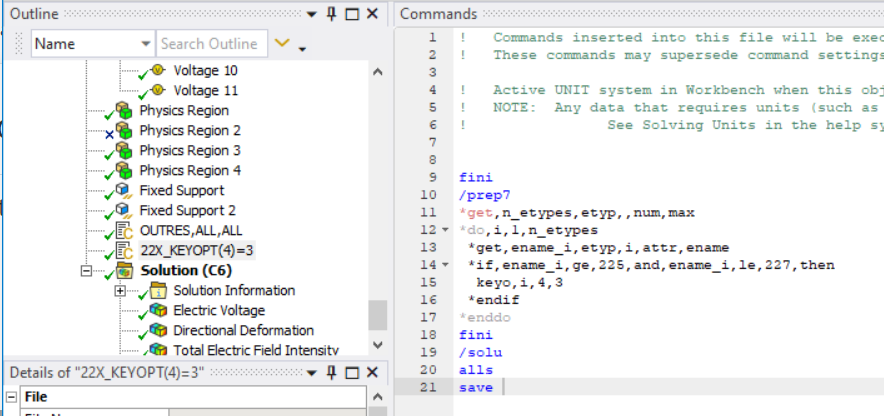Click the Physics Region 2 icon

(x=125, y=130)
